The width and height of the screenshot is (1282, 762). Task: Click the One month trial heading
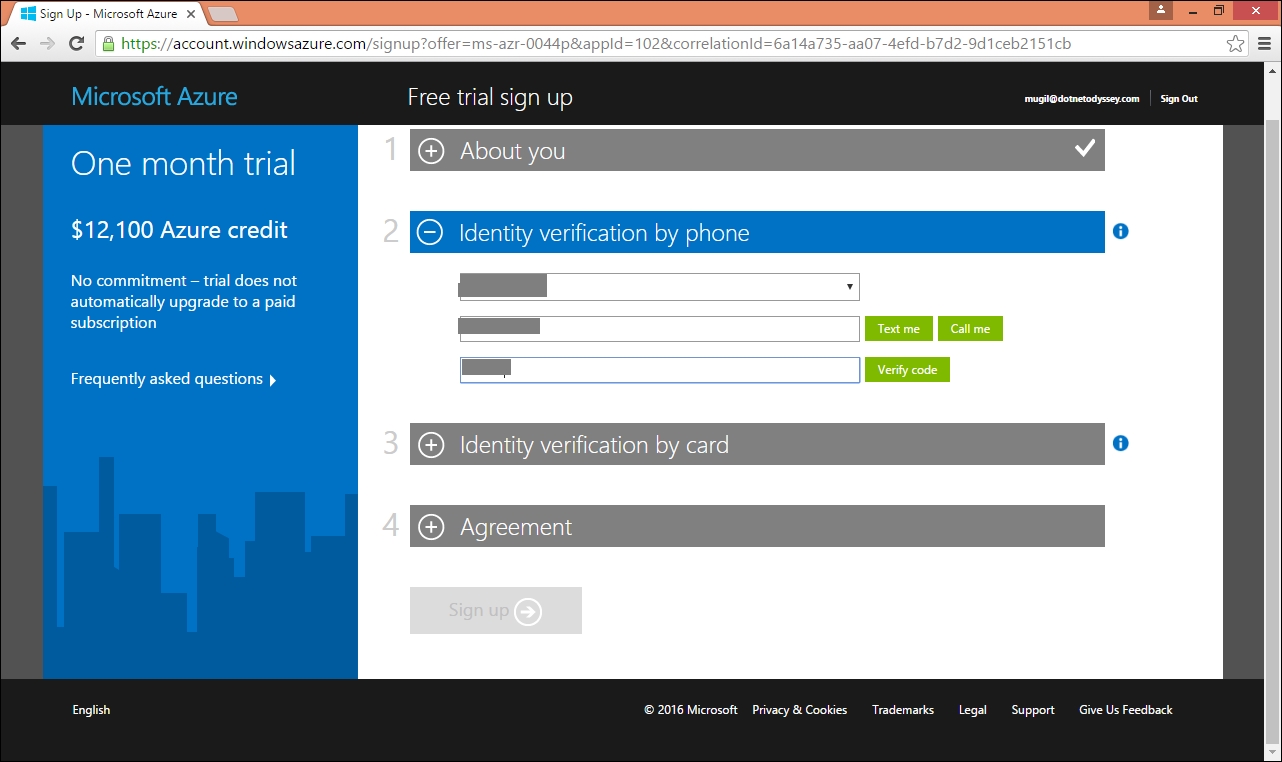coord(183,164)
